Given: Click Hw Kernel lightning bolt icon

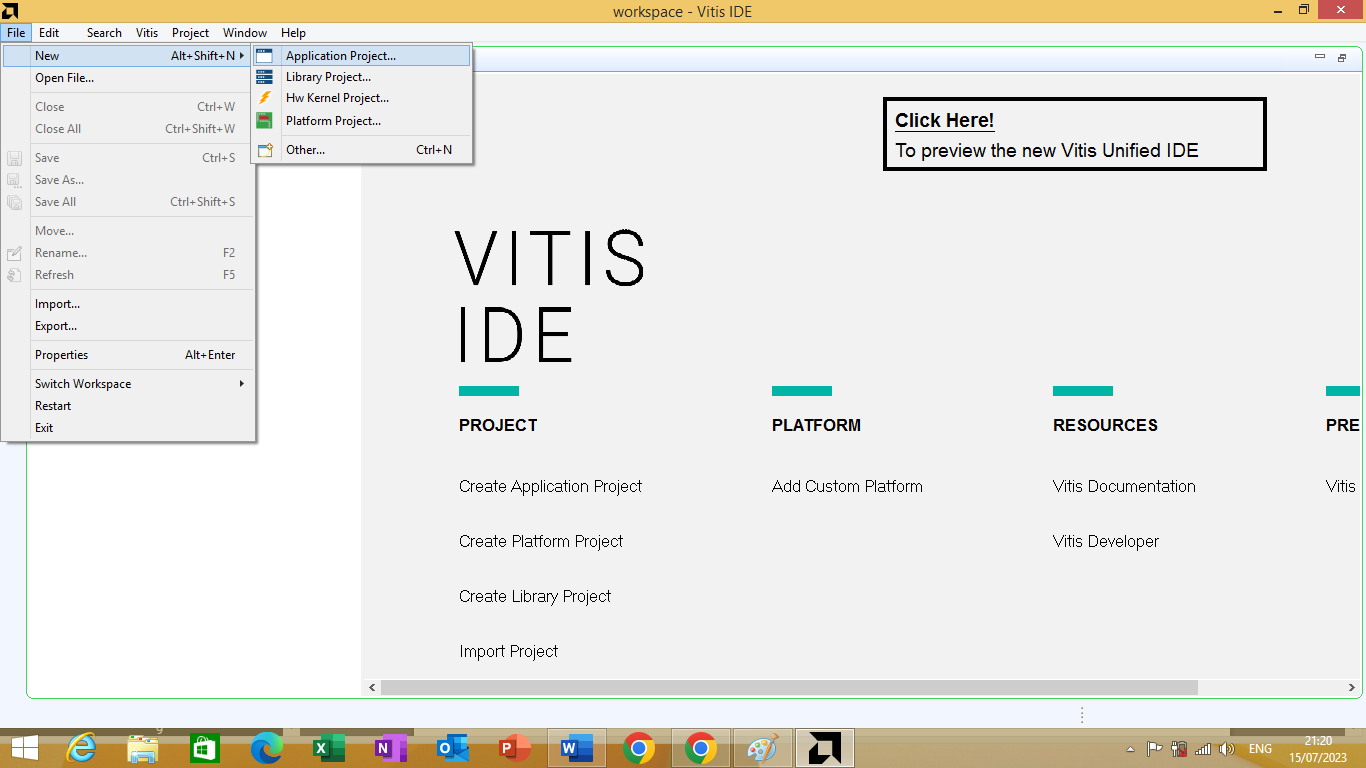Looking at the screenshot, I should coord(264,98).
